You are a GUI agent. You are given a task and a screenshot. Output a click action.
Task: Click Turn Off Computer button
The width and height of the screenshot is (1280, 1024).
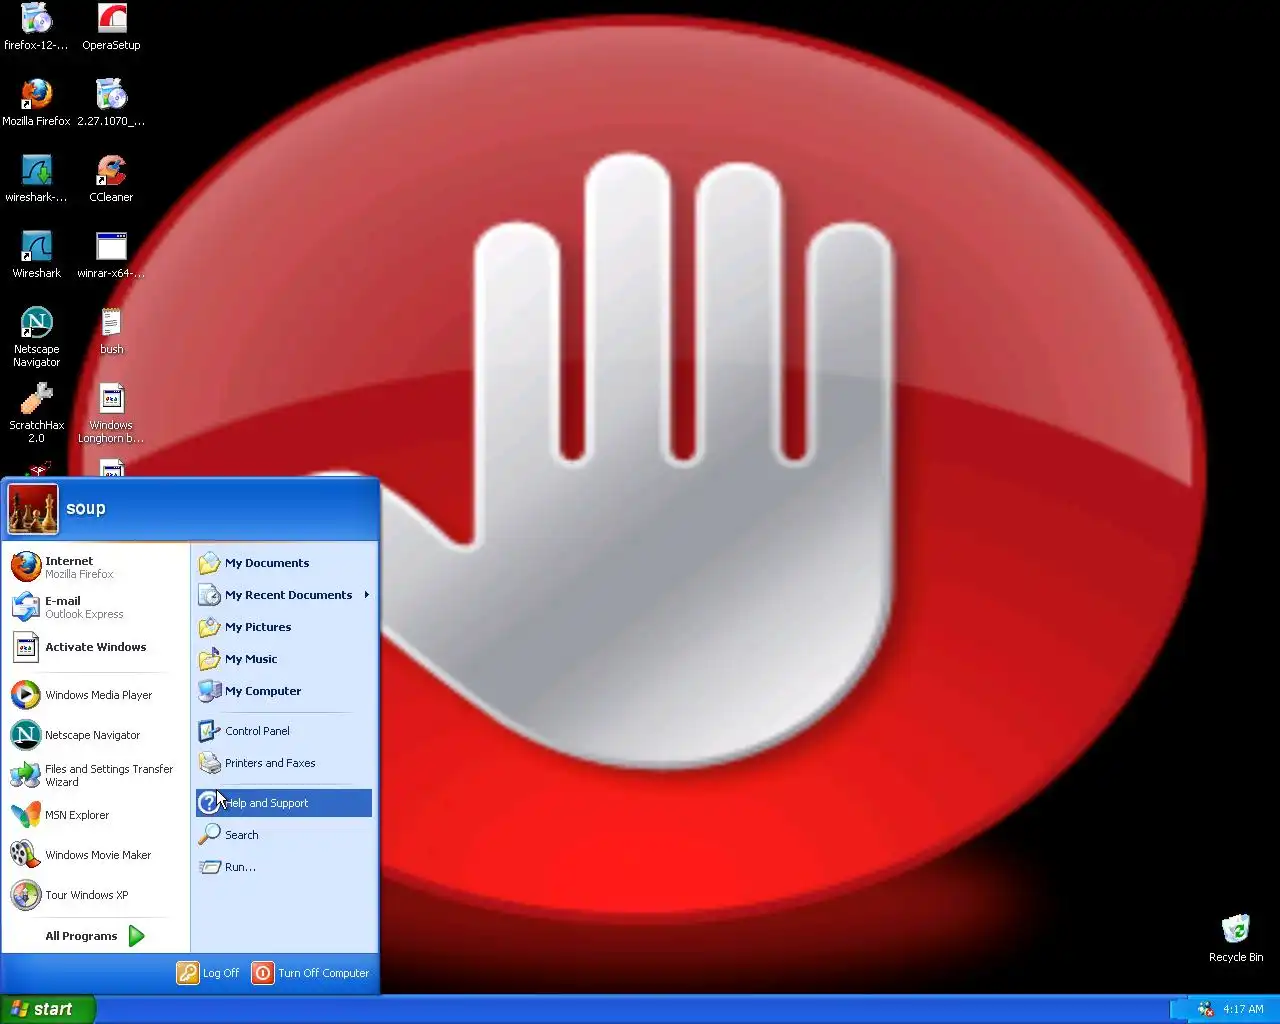point(311,973)
